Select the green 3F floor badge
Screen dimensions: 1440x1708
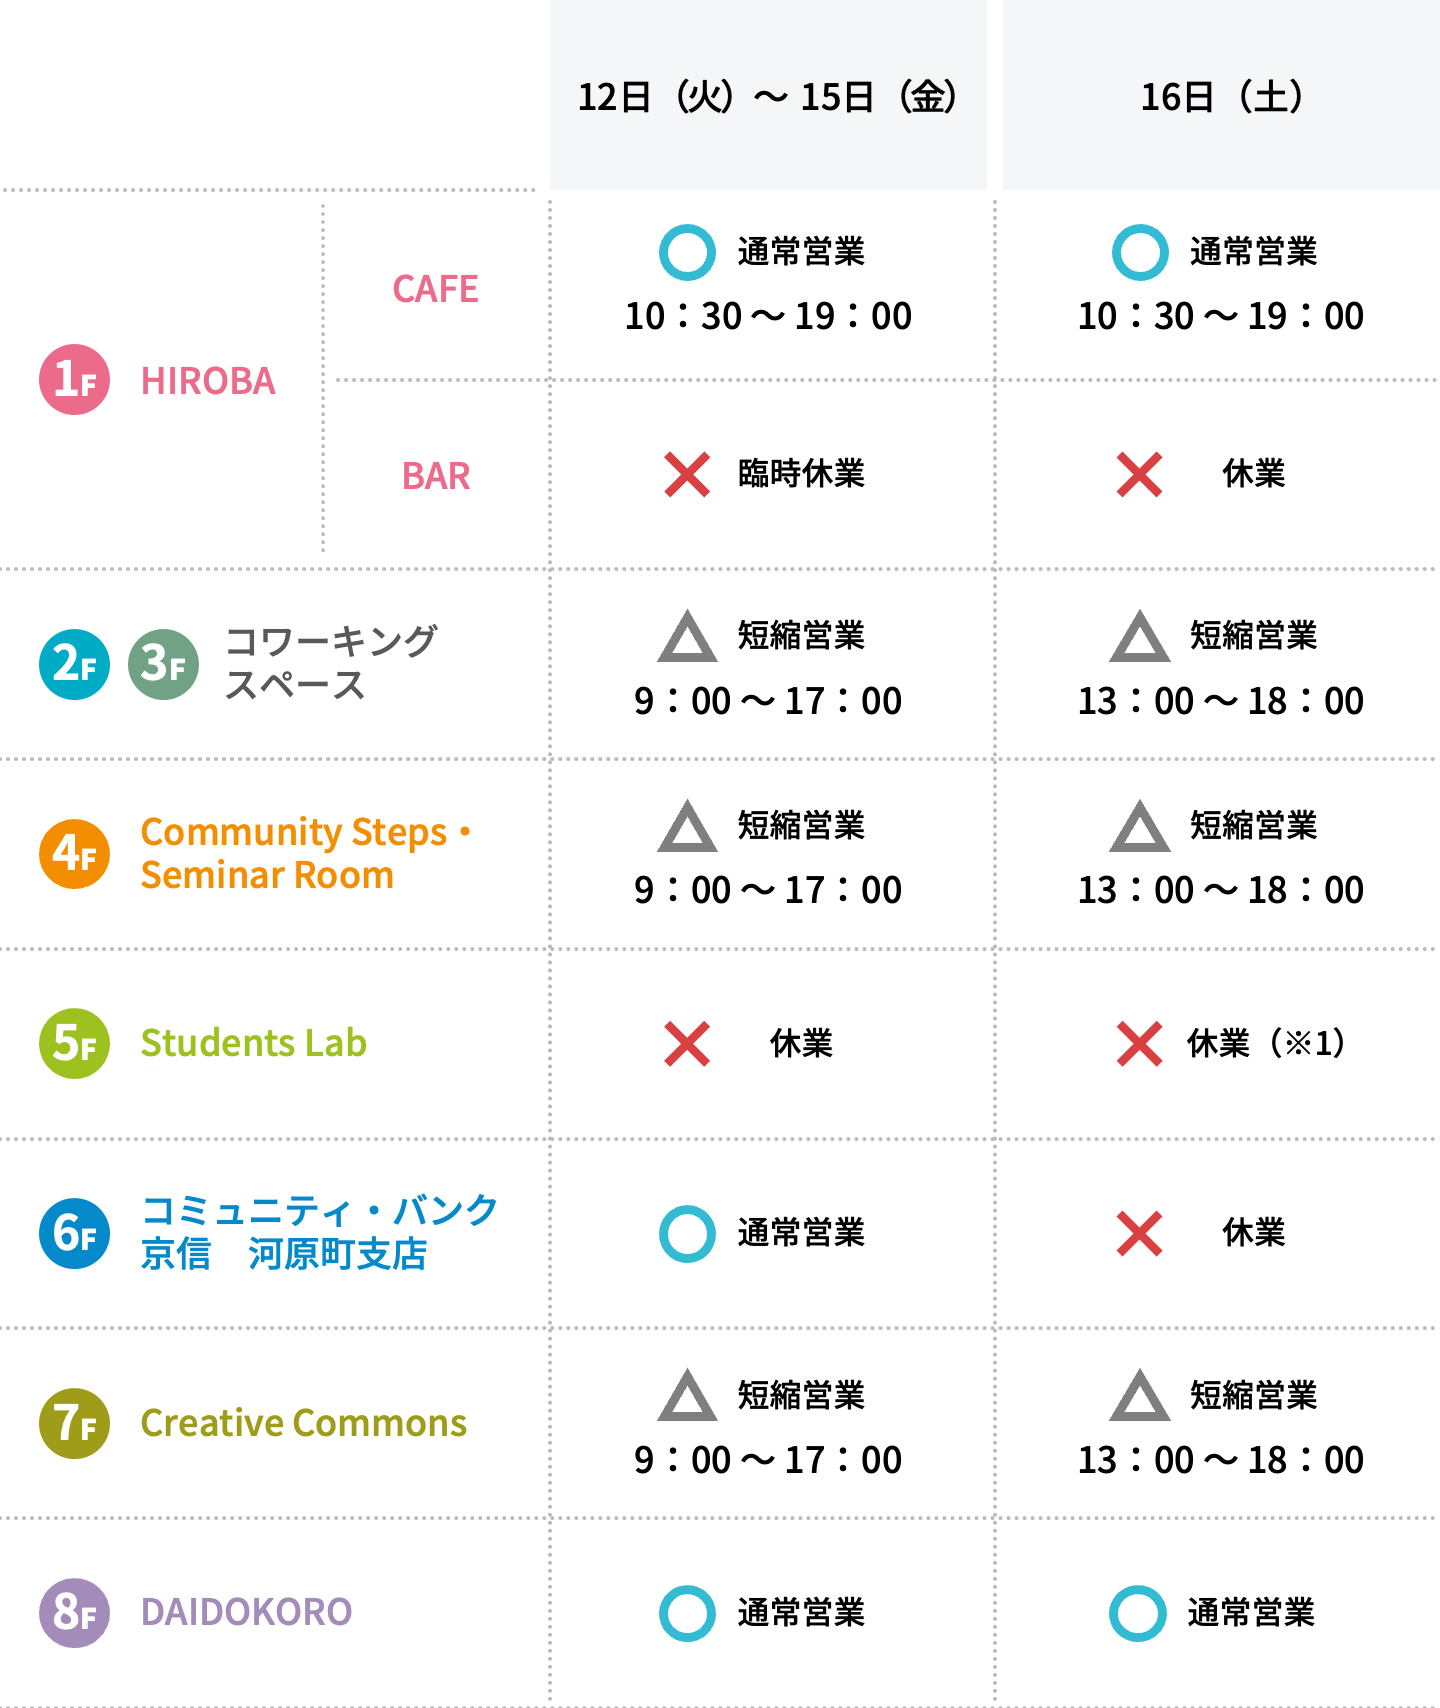163,664
